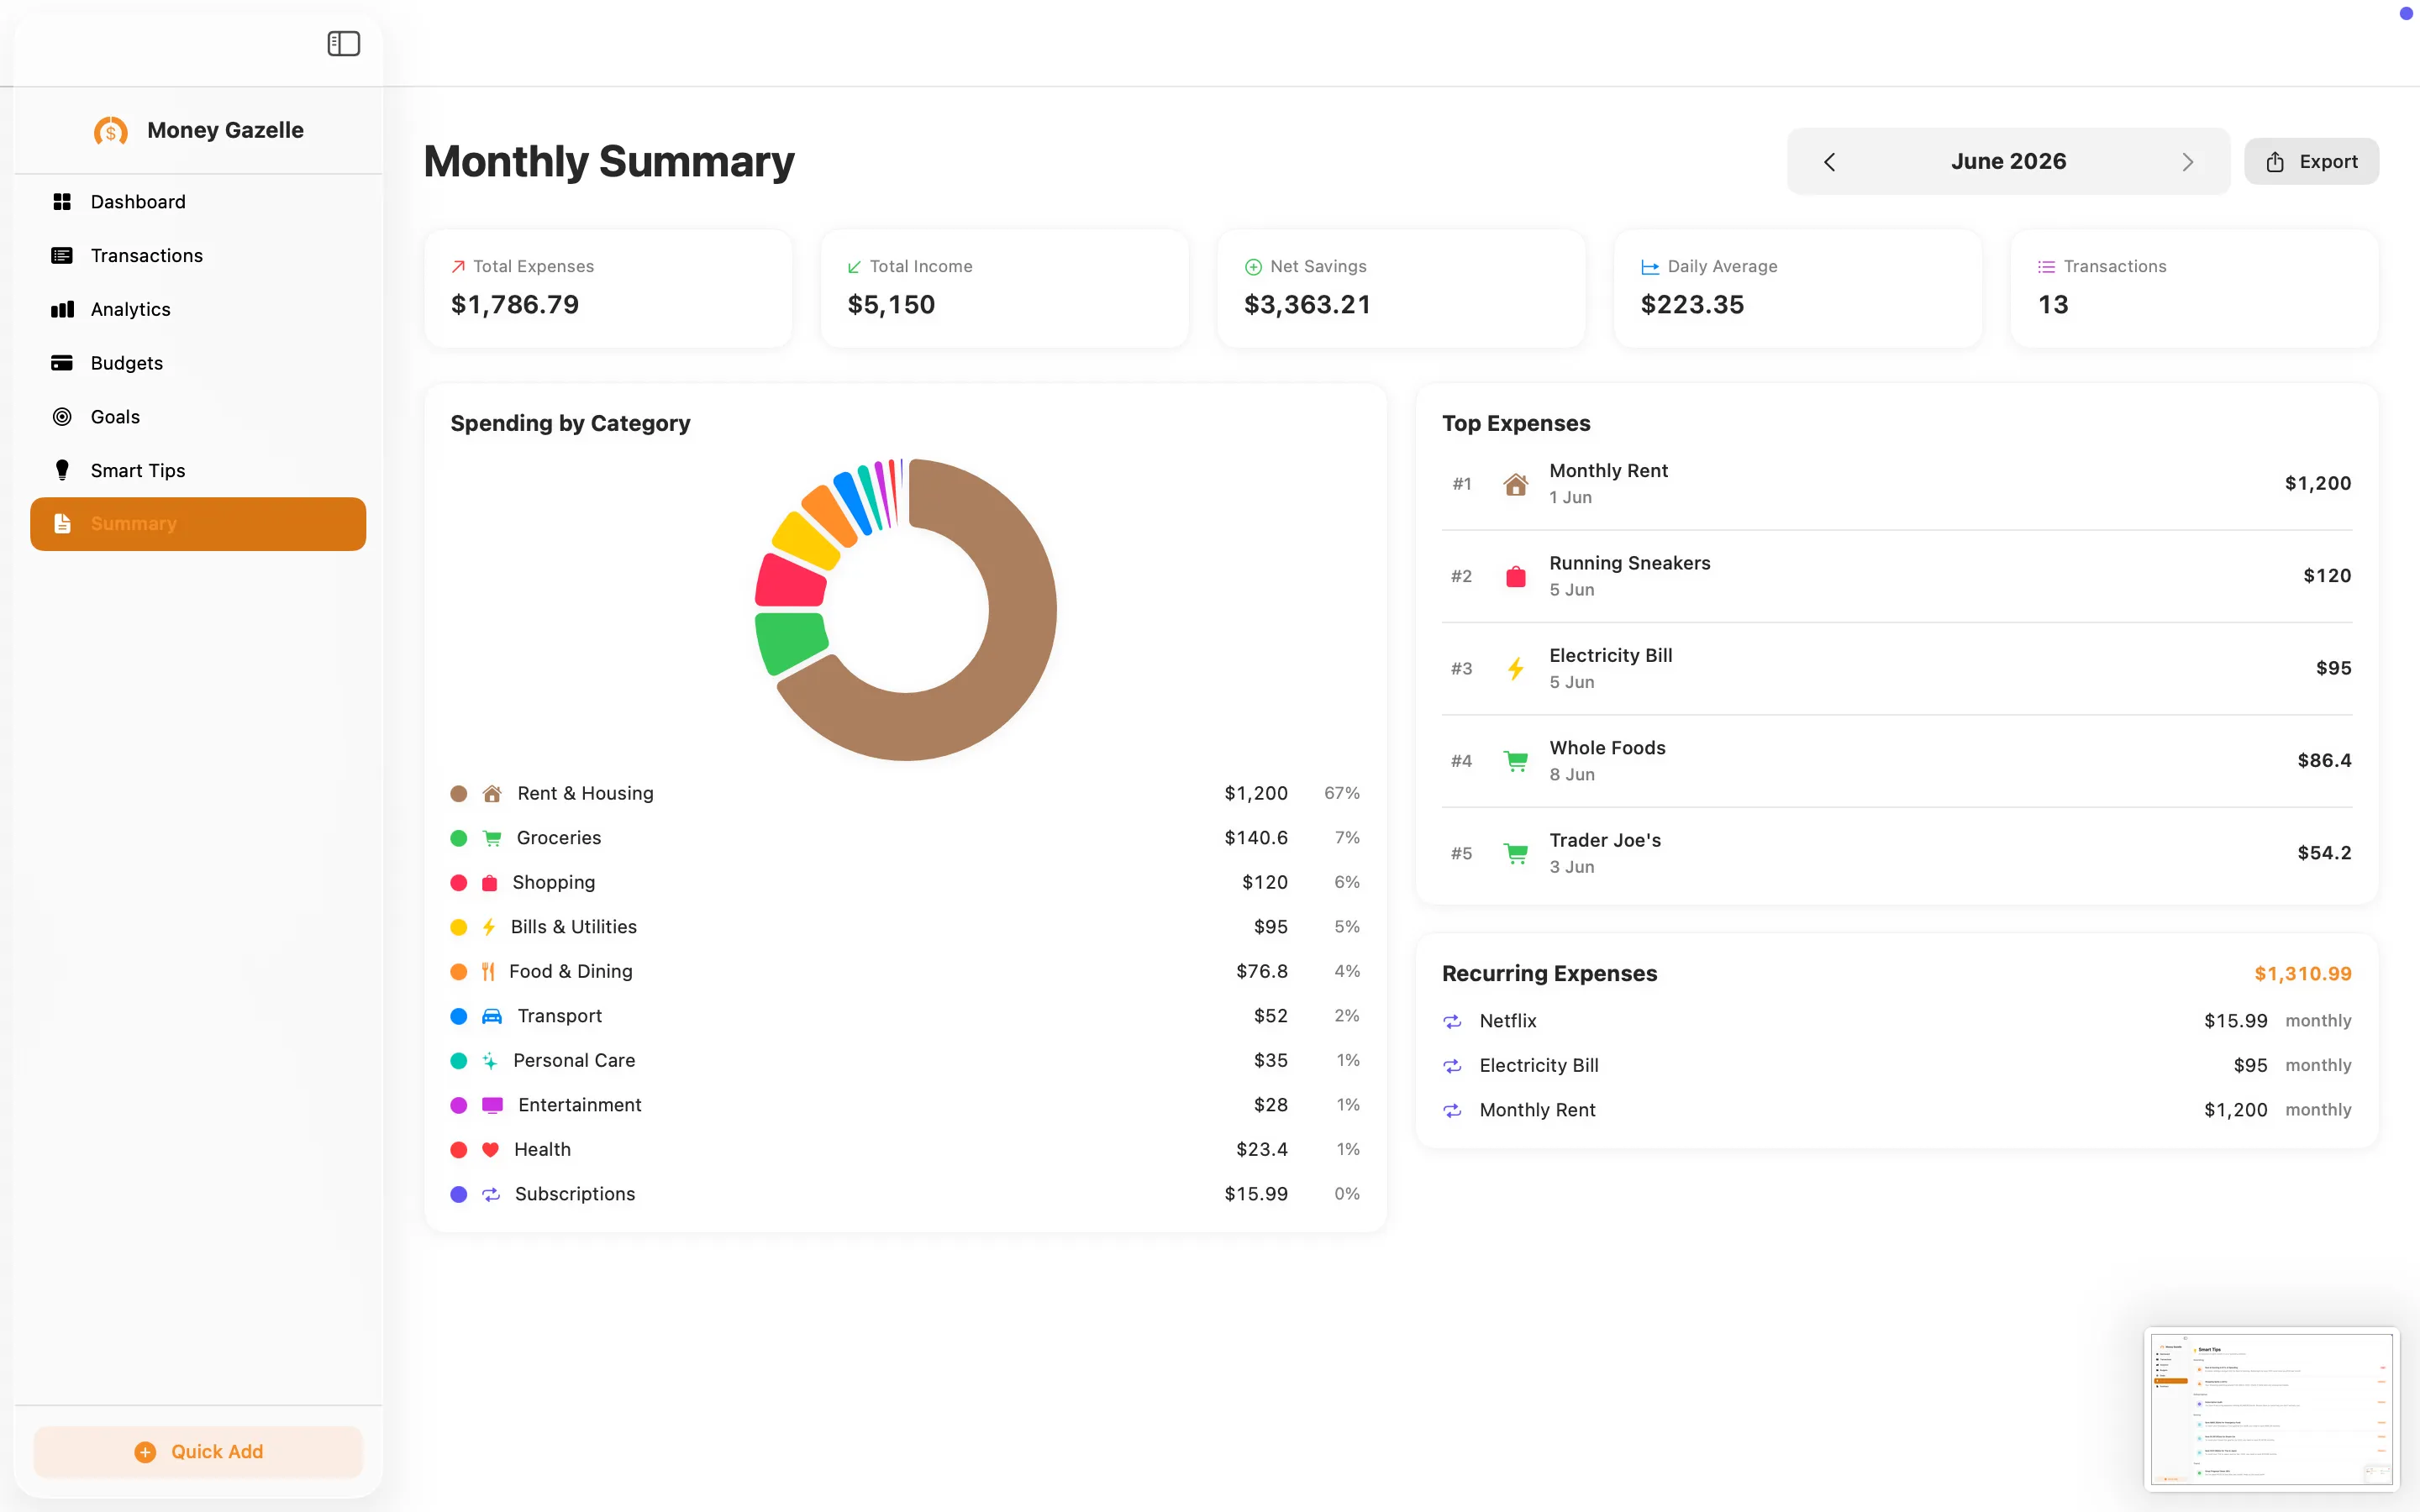Click the Total Income arrow icon

tap(854, 267)
